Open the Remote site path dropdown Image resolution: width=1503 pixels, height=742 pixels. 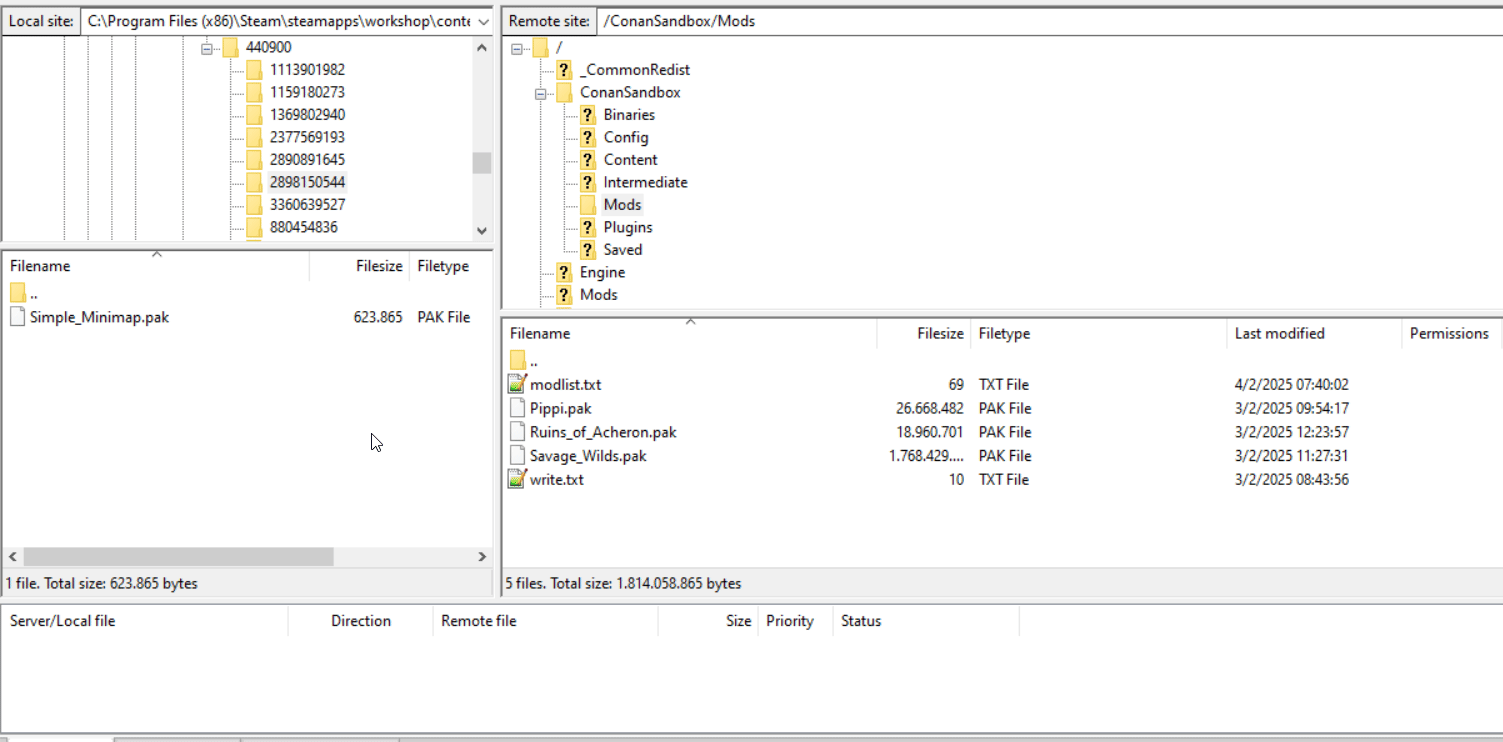1494,21
